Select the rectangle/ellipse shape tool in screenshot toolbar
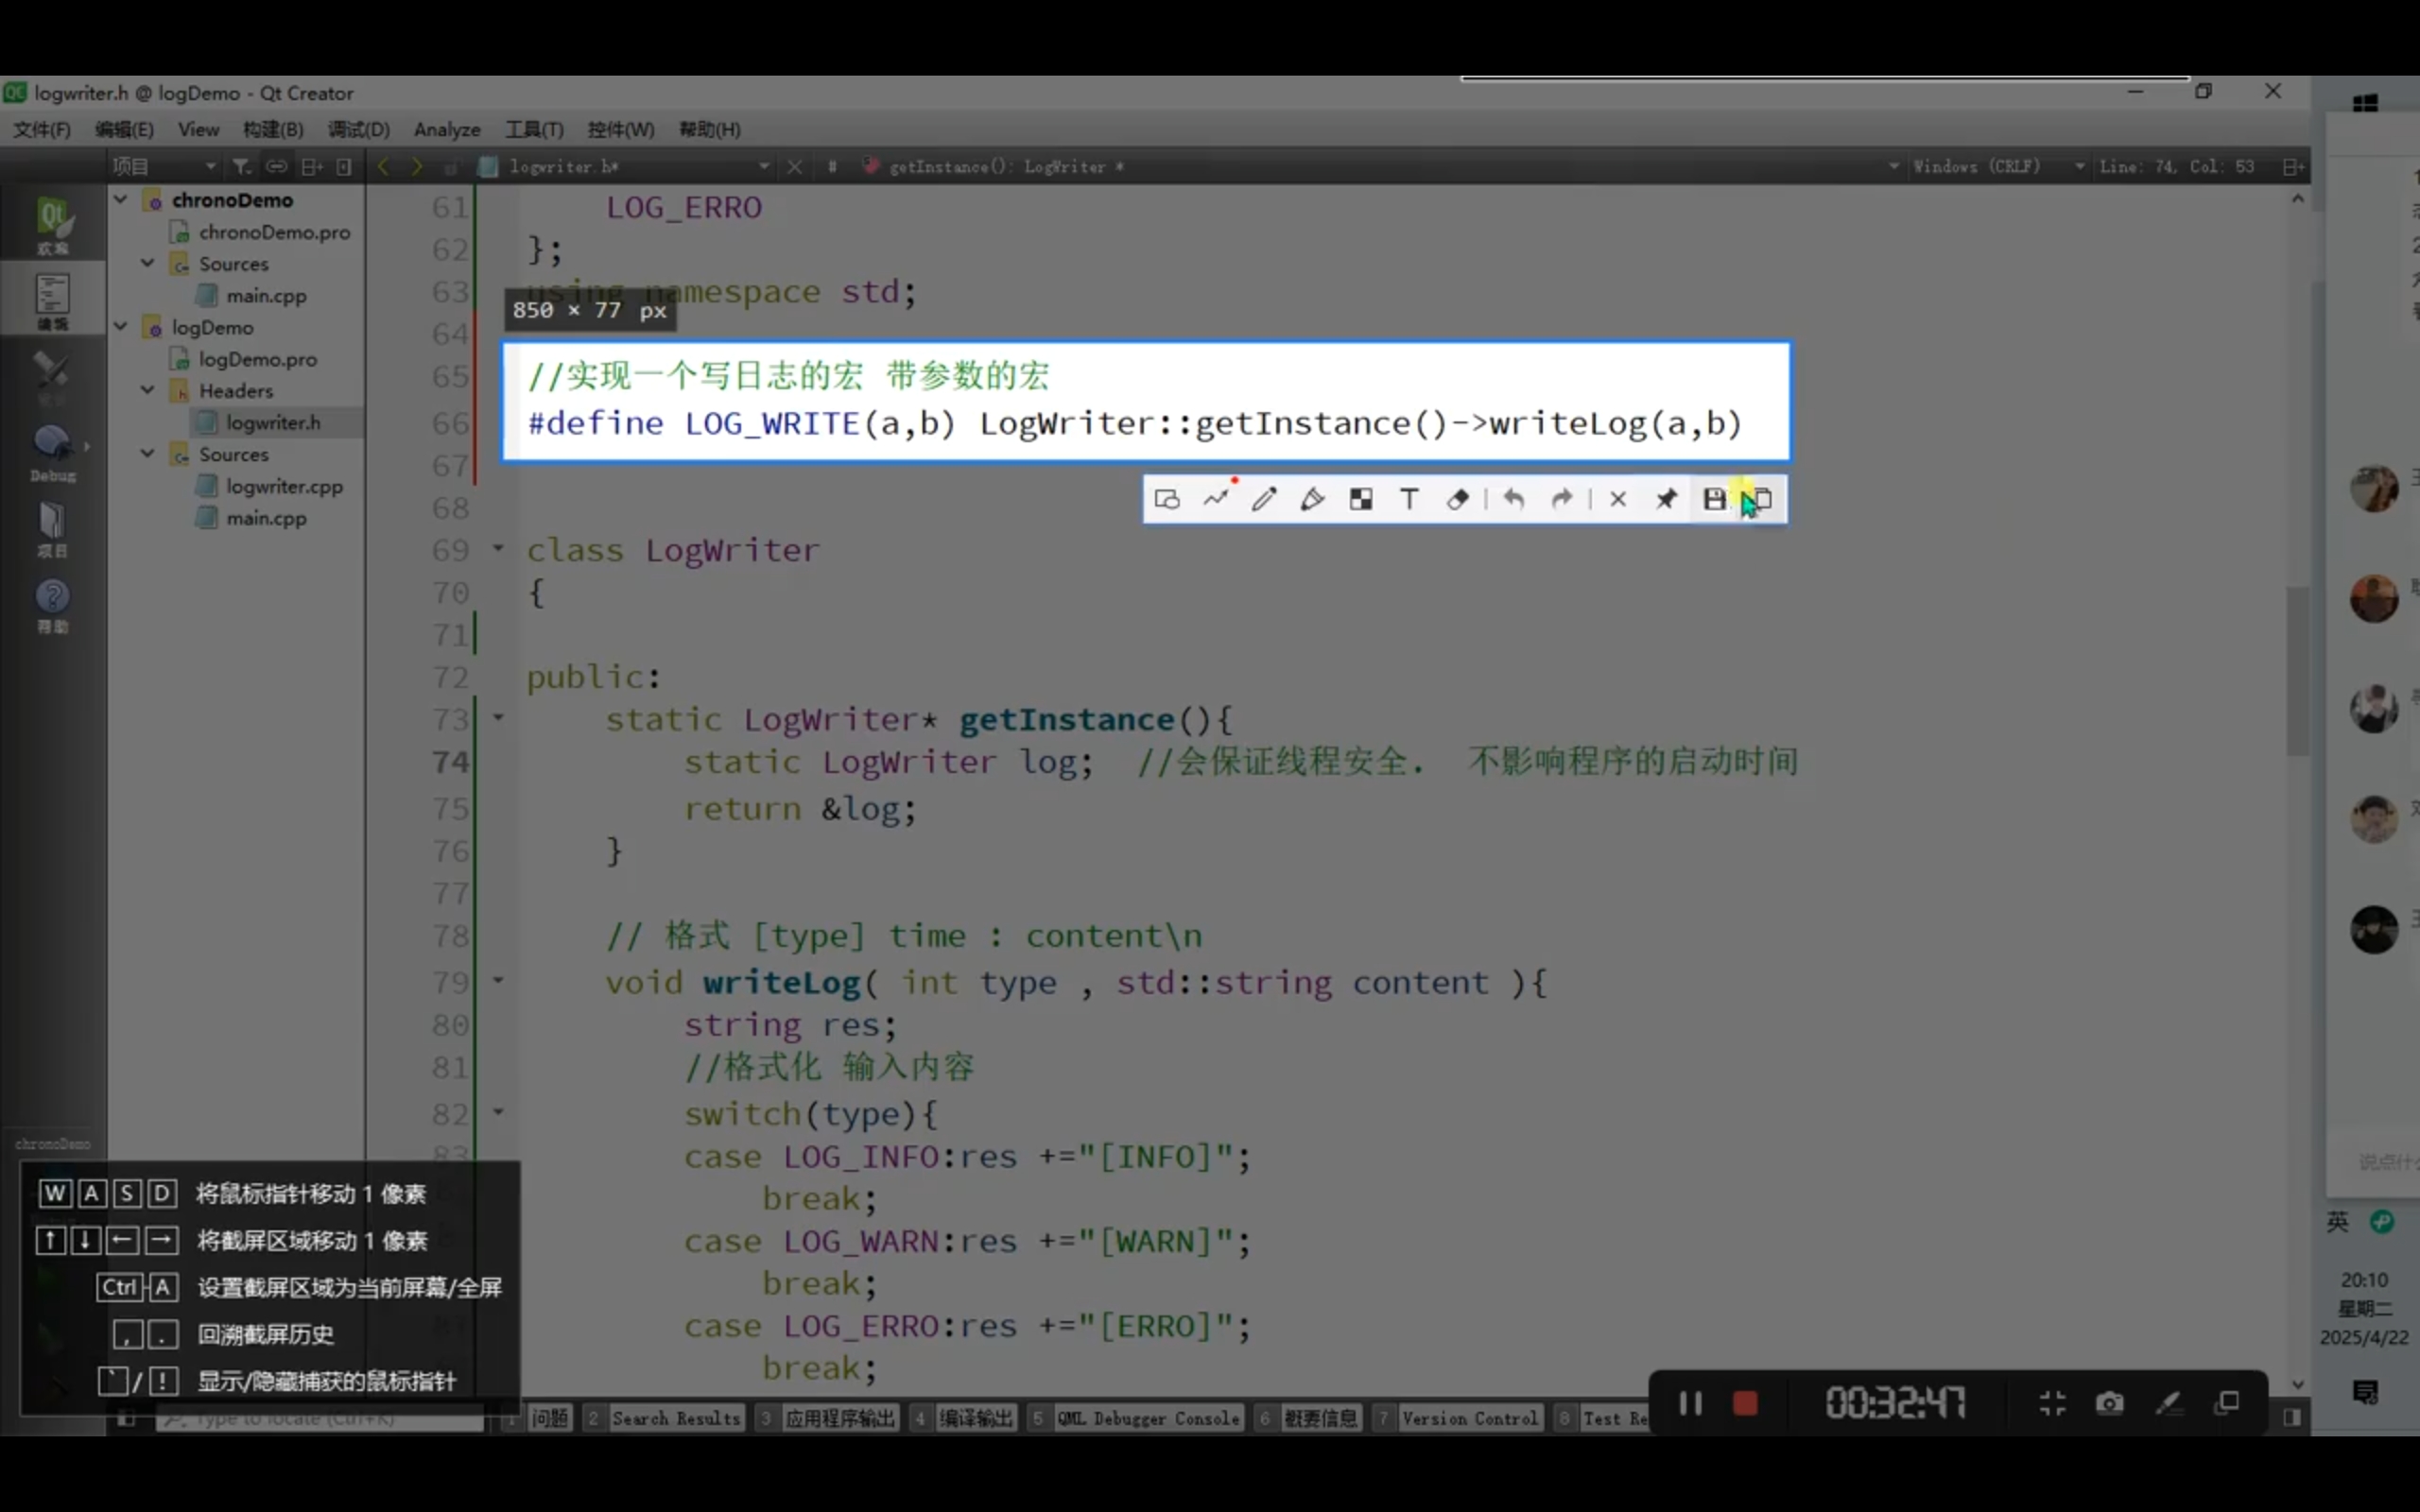Image resolution: width=2420 pixels, height=1512 pixels. click(1167, 499)
